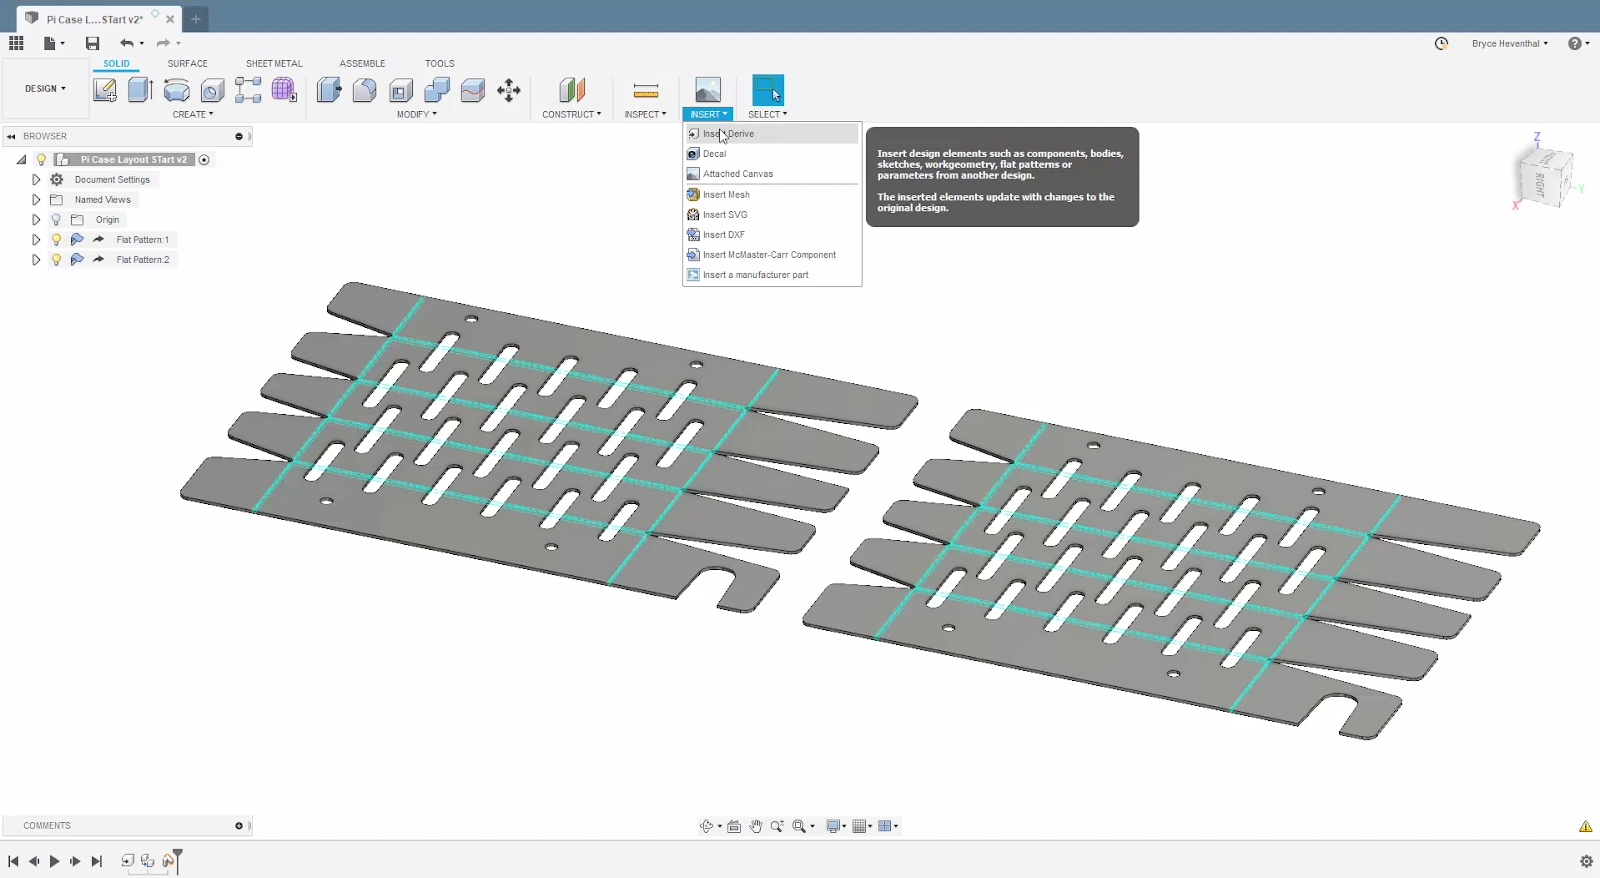
Task: Expand the Named Views tree node
Action: coord(36,200)
